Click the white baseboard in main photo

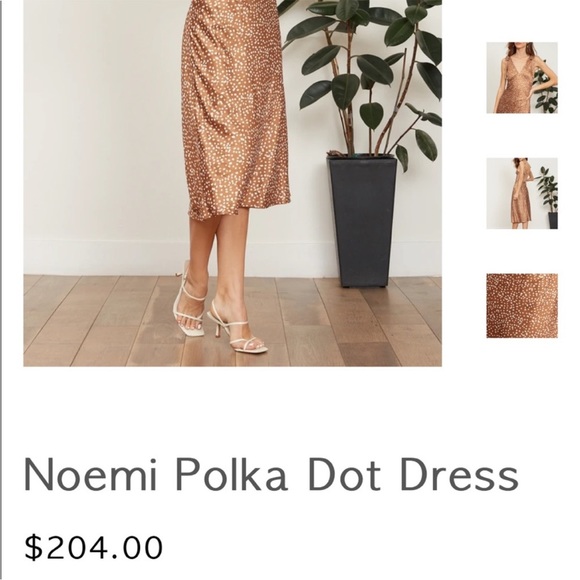click(x=104, y=257)
